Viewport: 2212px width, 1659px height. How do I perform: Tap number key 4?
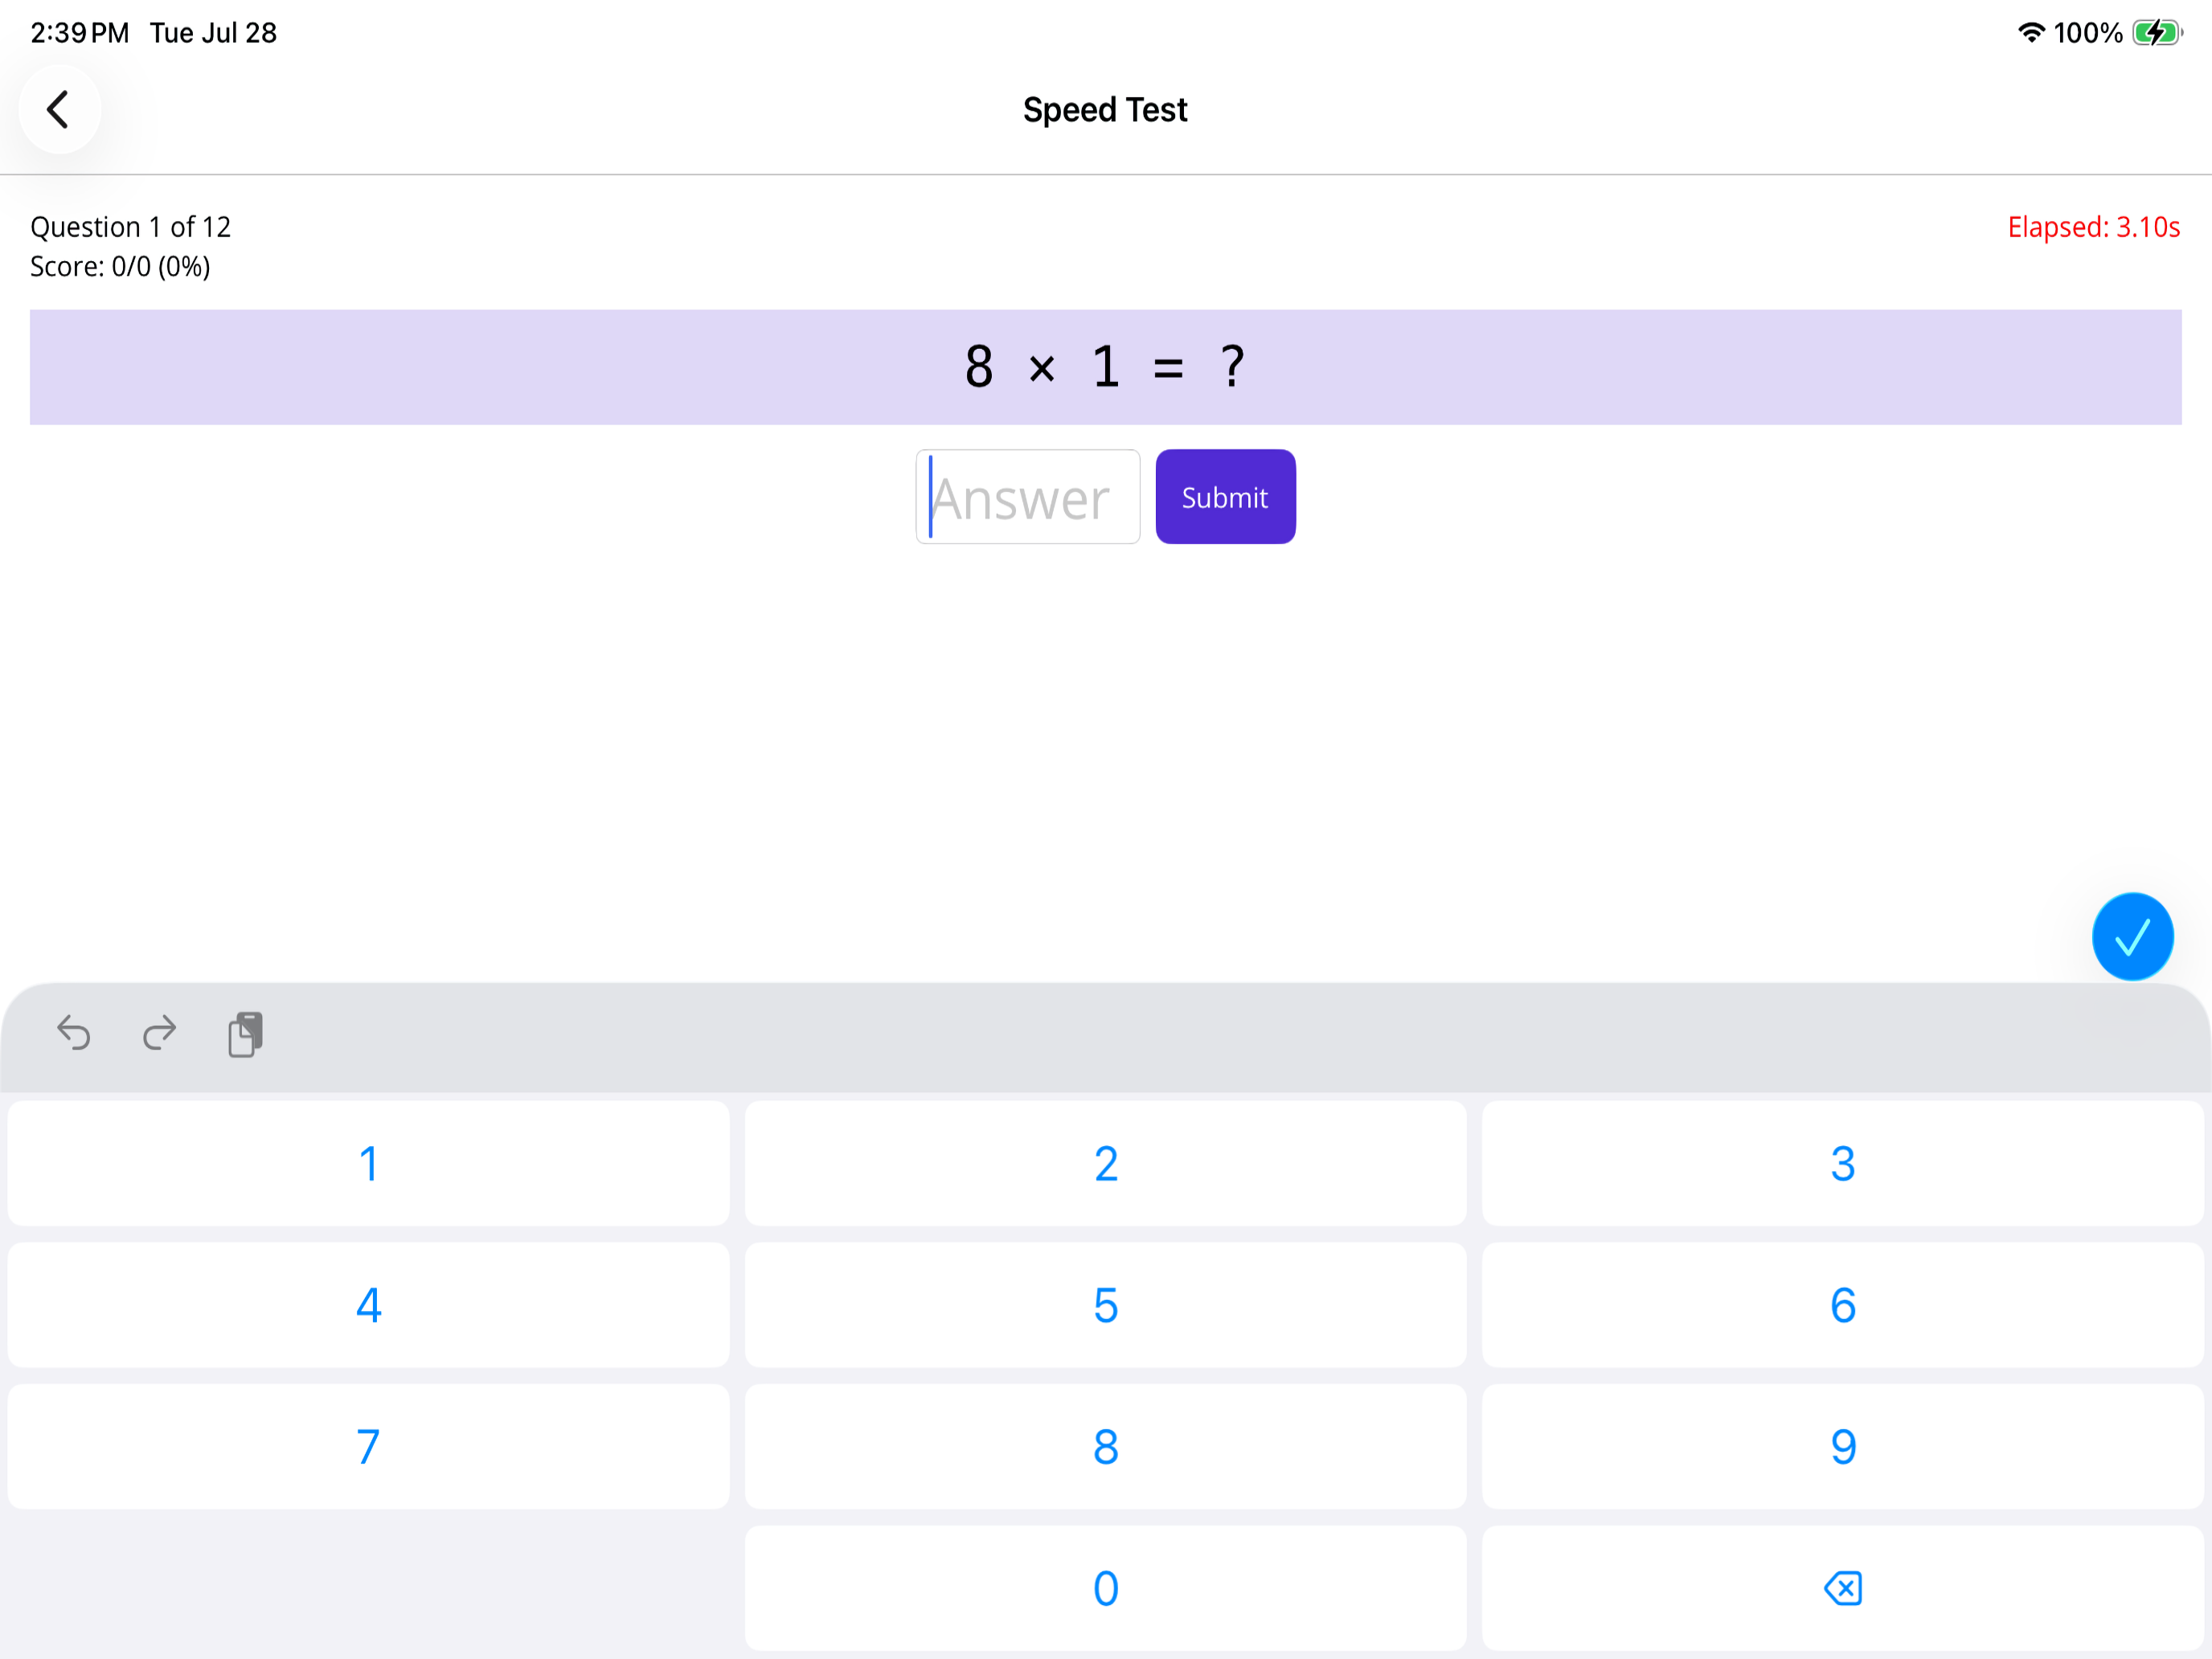point(368,1305)
